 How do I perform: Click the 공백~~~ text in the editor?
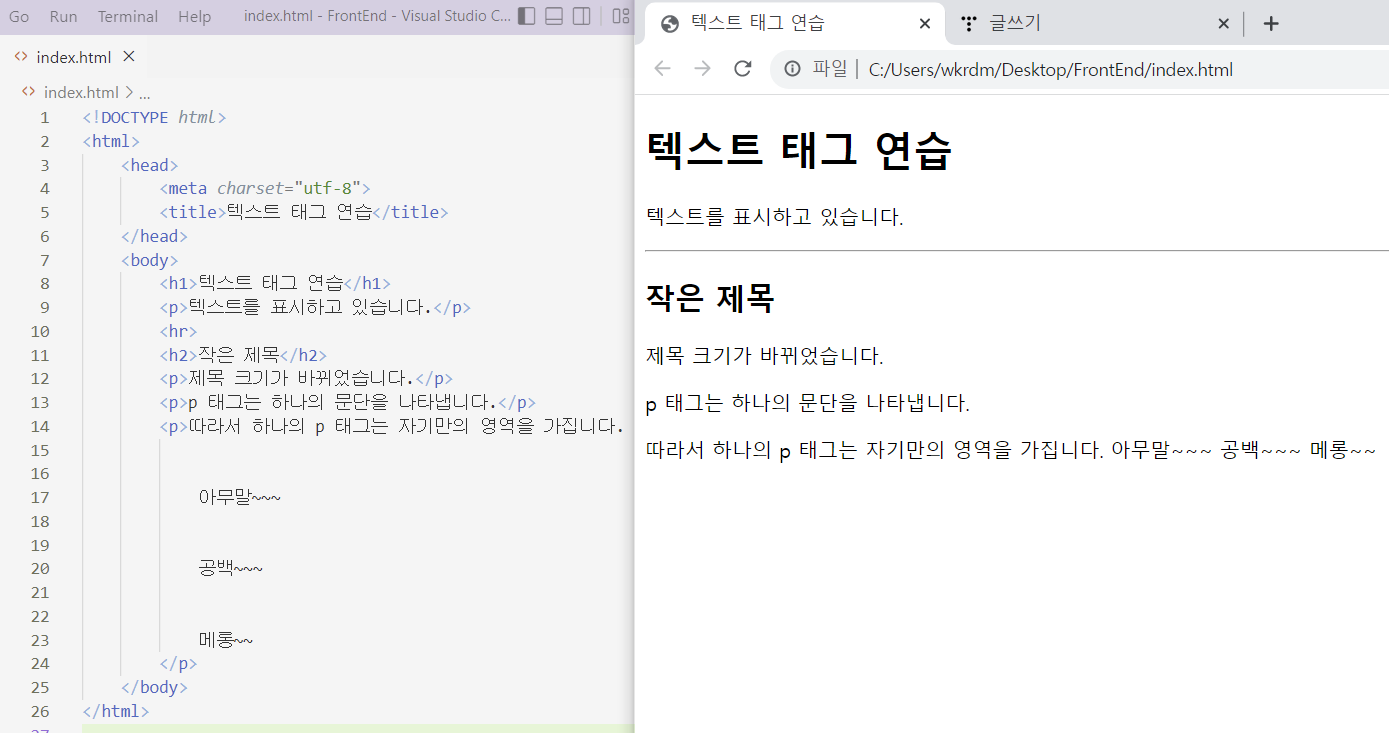tap(230, 568)
